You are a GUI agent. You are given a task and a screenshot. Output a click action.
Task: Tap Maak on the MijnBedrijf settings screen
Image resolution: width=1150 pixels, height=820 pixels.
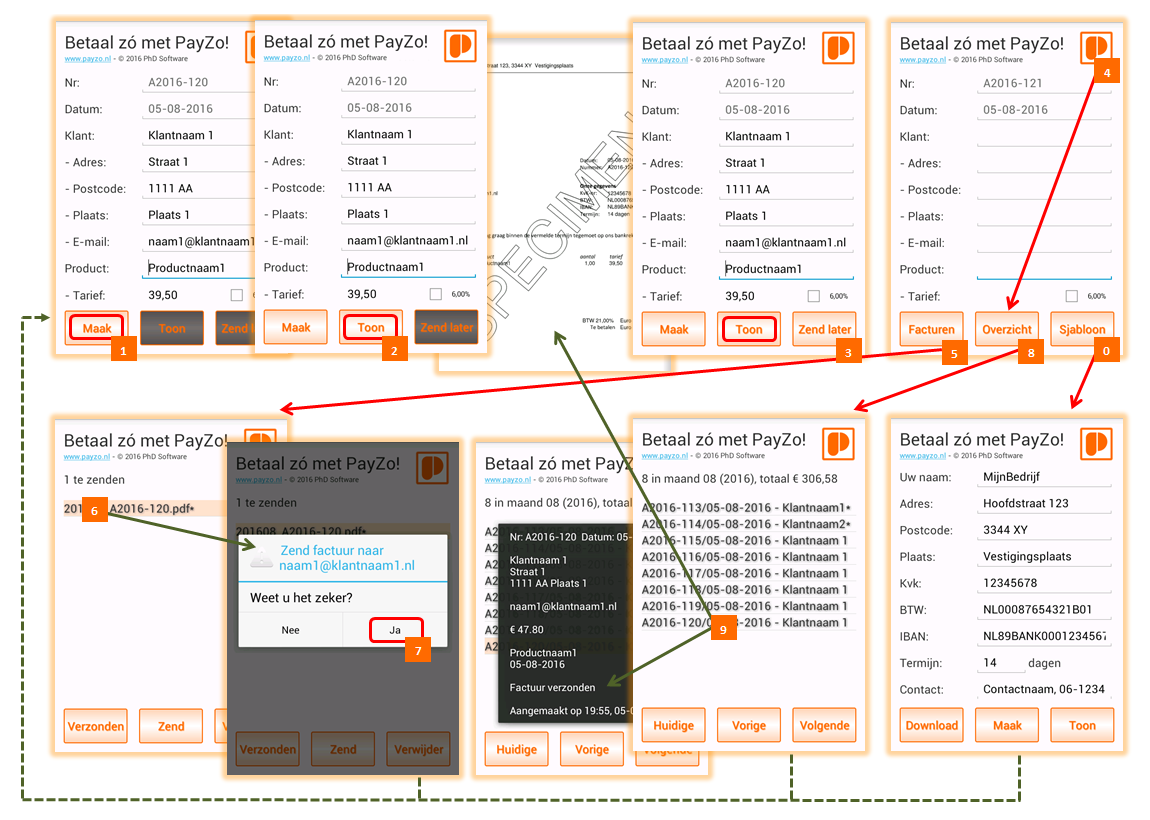tap(1007, 725)
